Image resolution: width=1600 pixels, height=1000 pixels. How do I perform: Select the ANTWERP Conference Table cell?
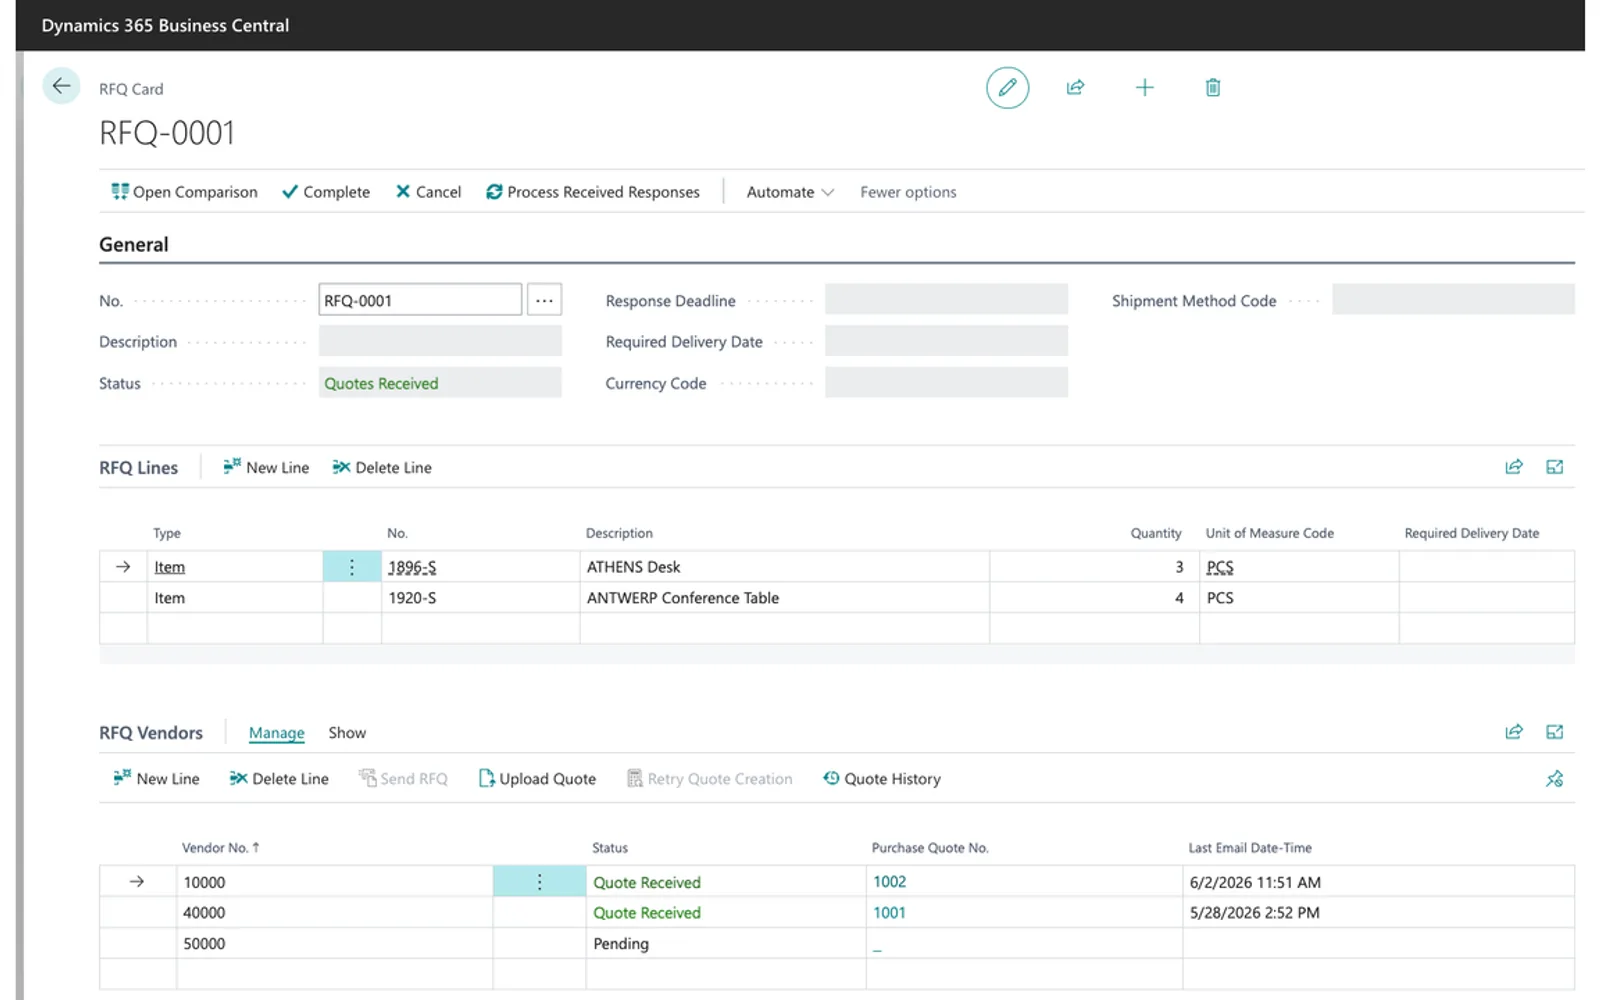click(784, 598)
